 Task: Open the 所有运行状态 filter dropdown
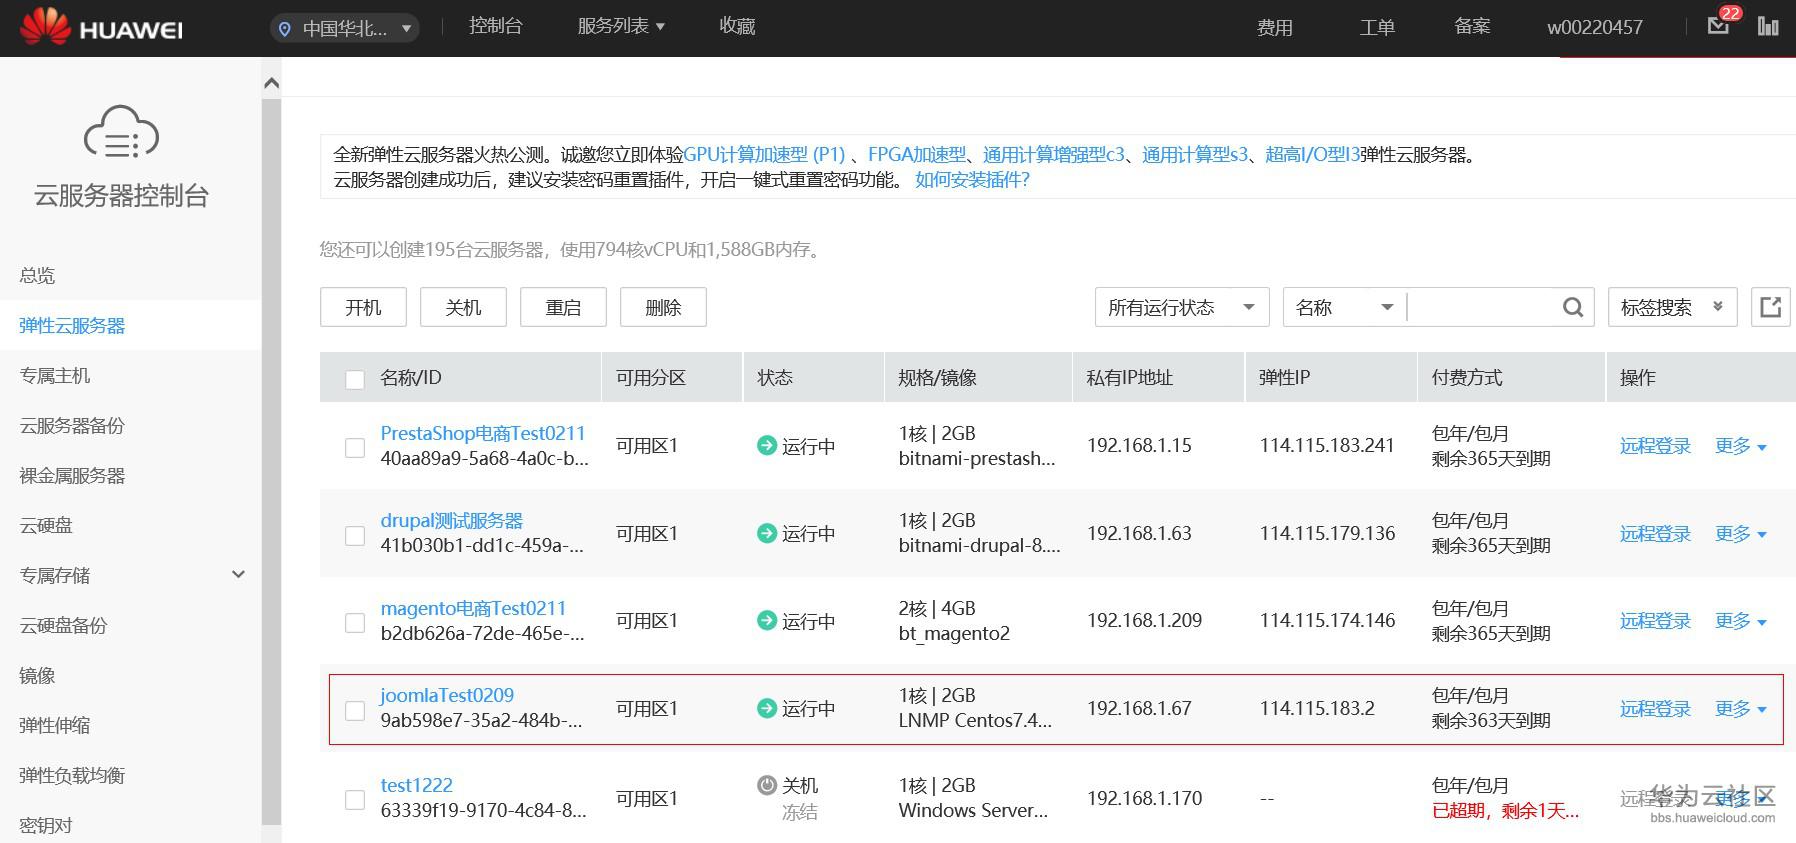[1182, 307]
